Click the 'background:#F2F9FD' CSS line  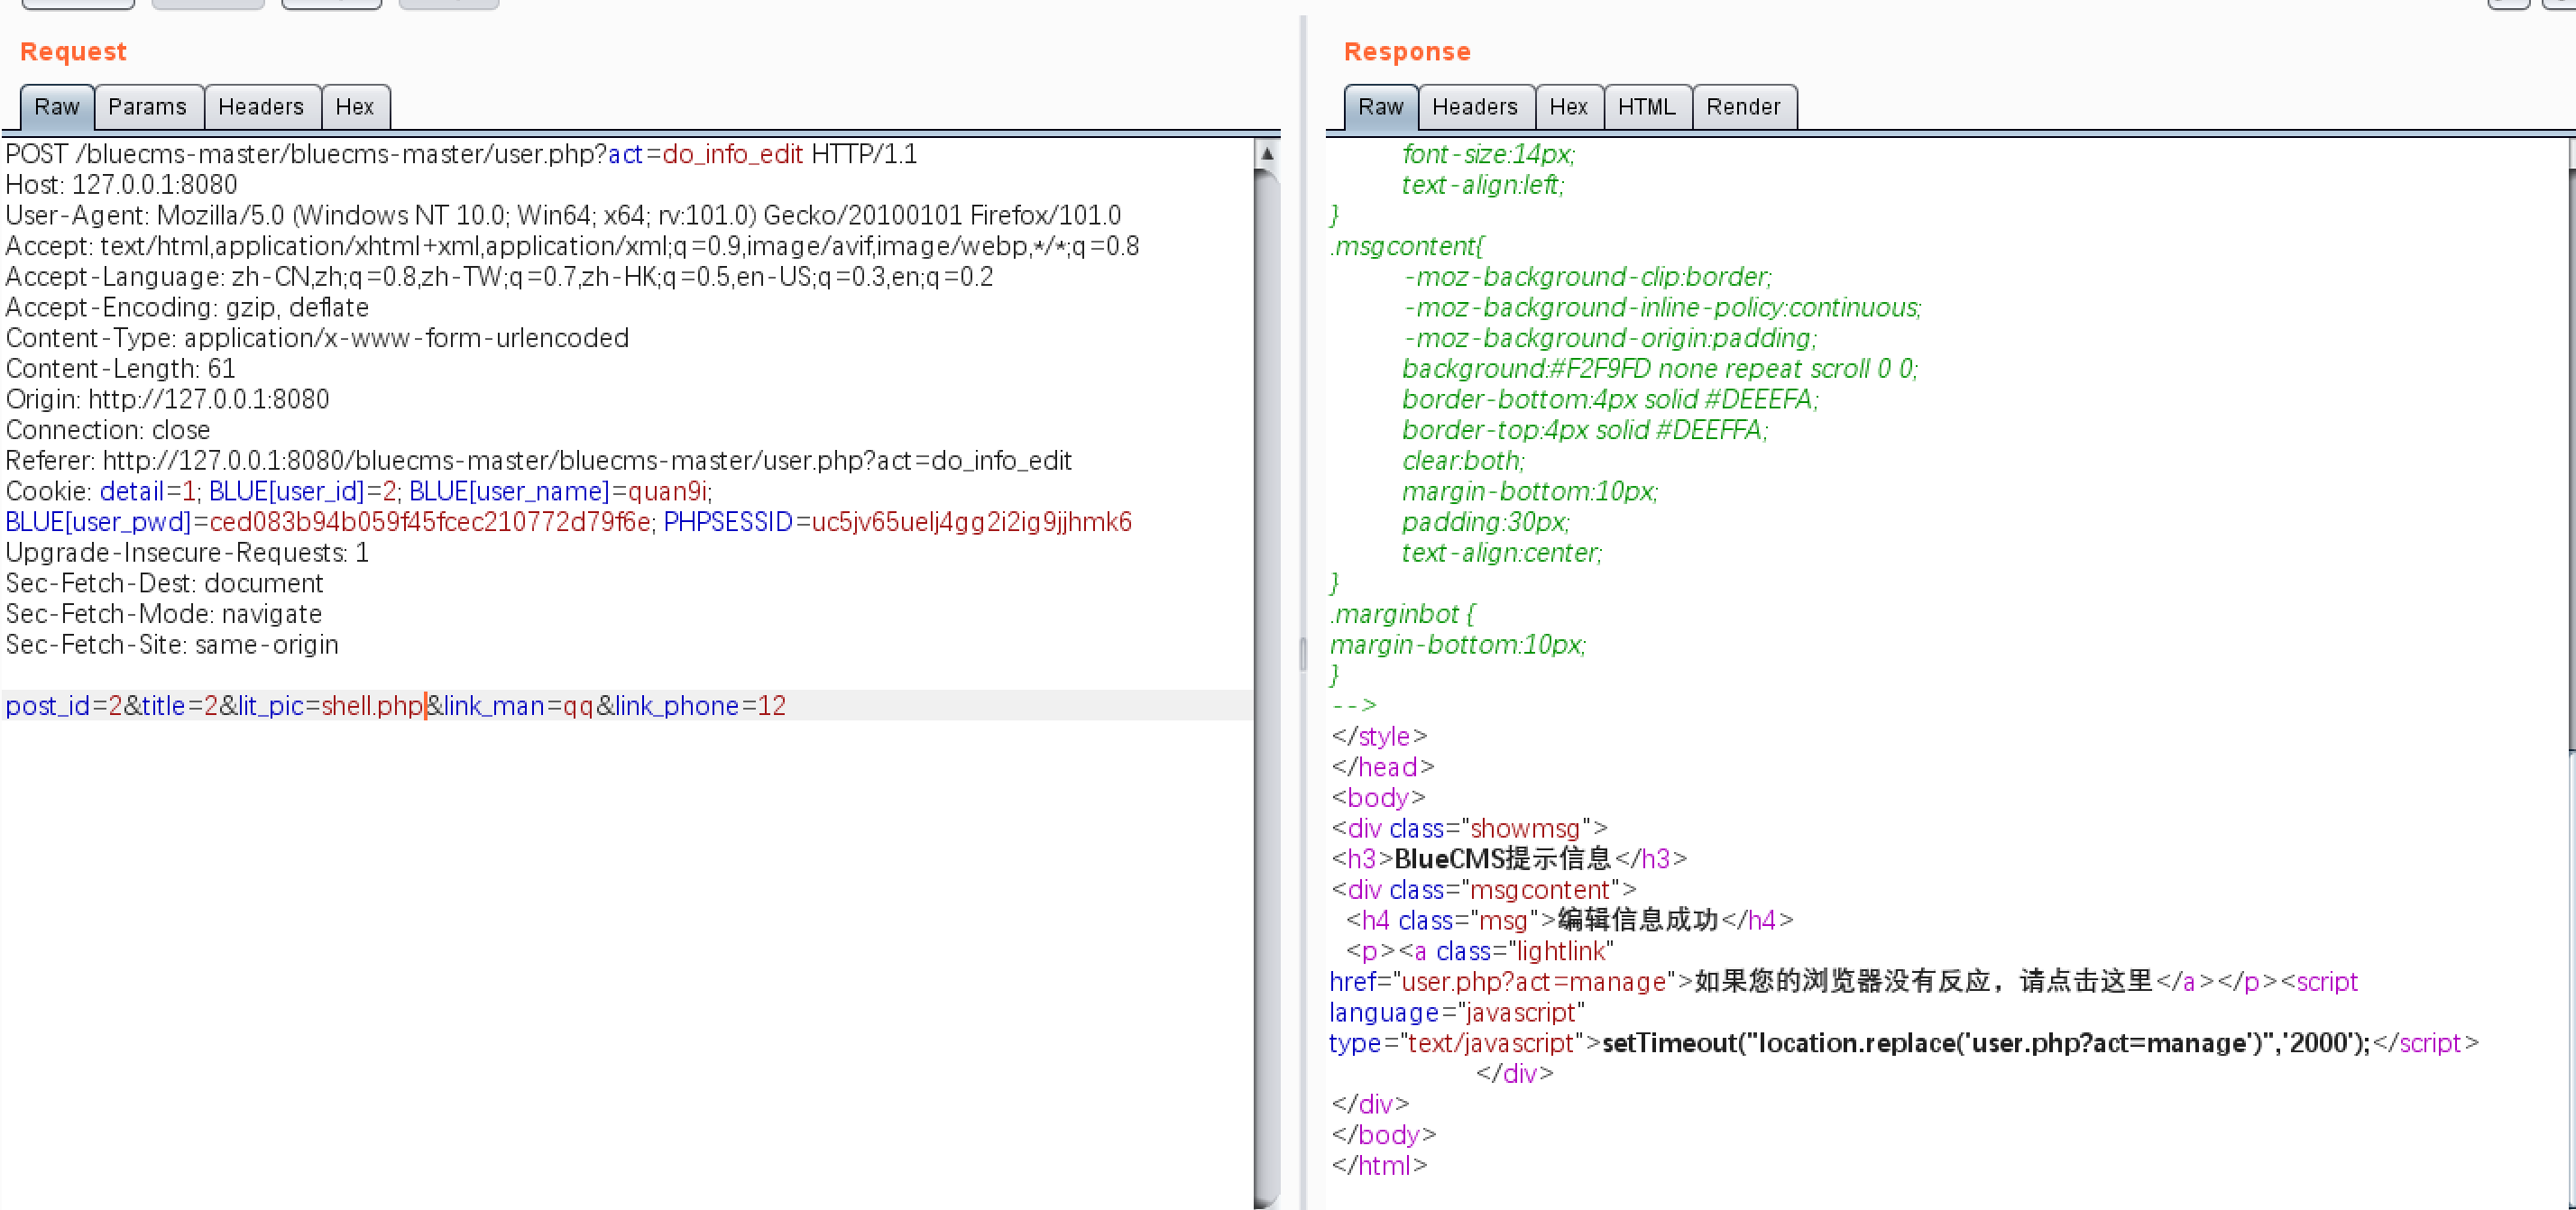click(x=1660, y=369)
